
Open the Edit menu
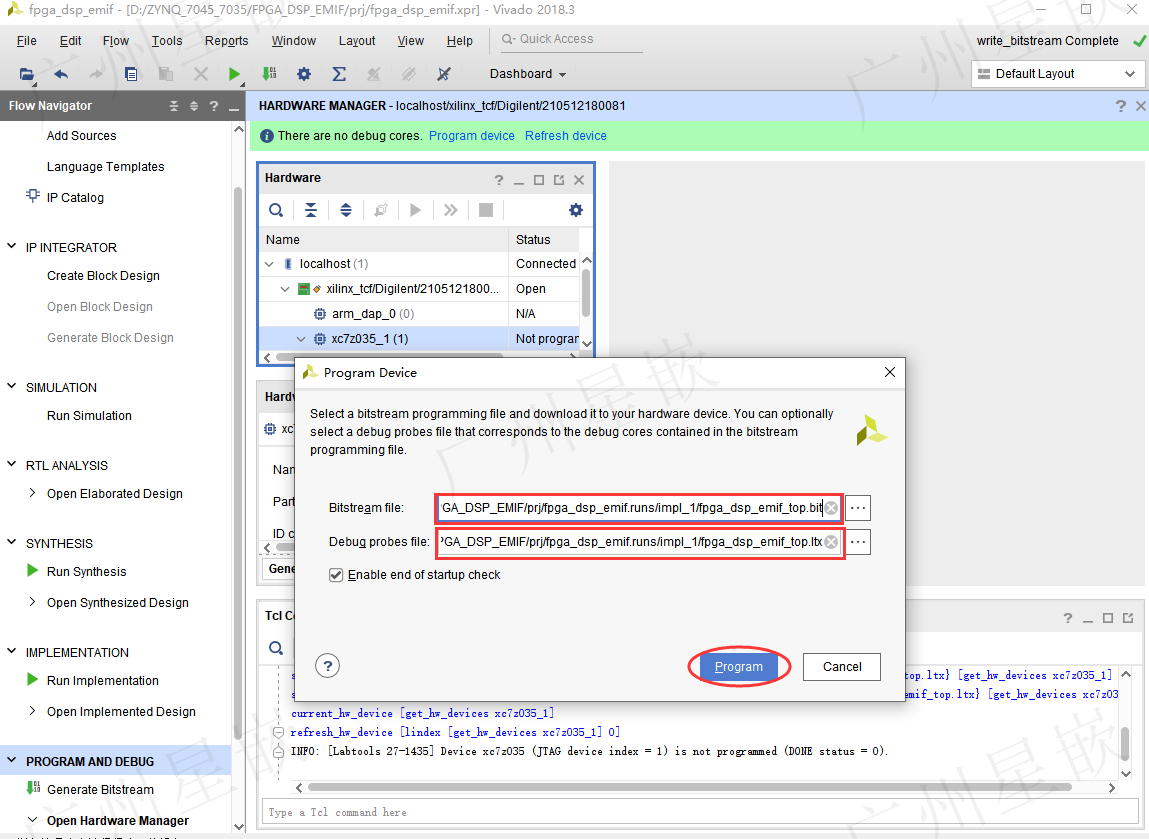coord(70,41)
